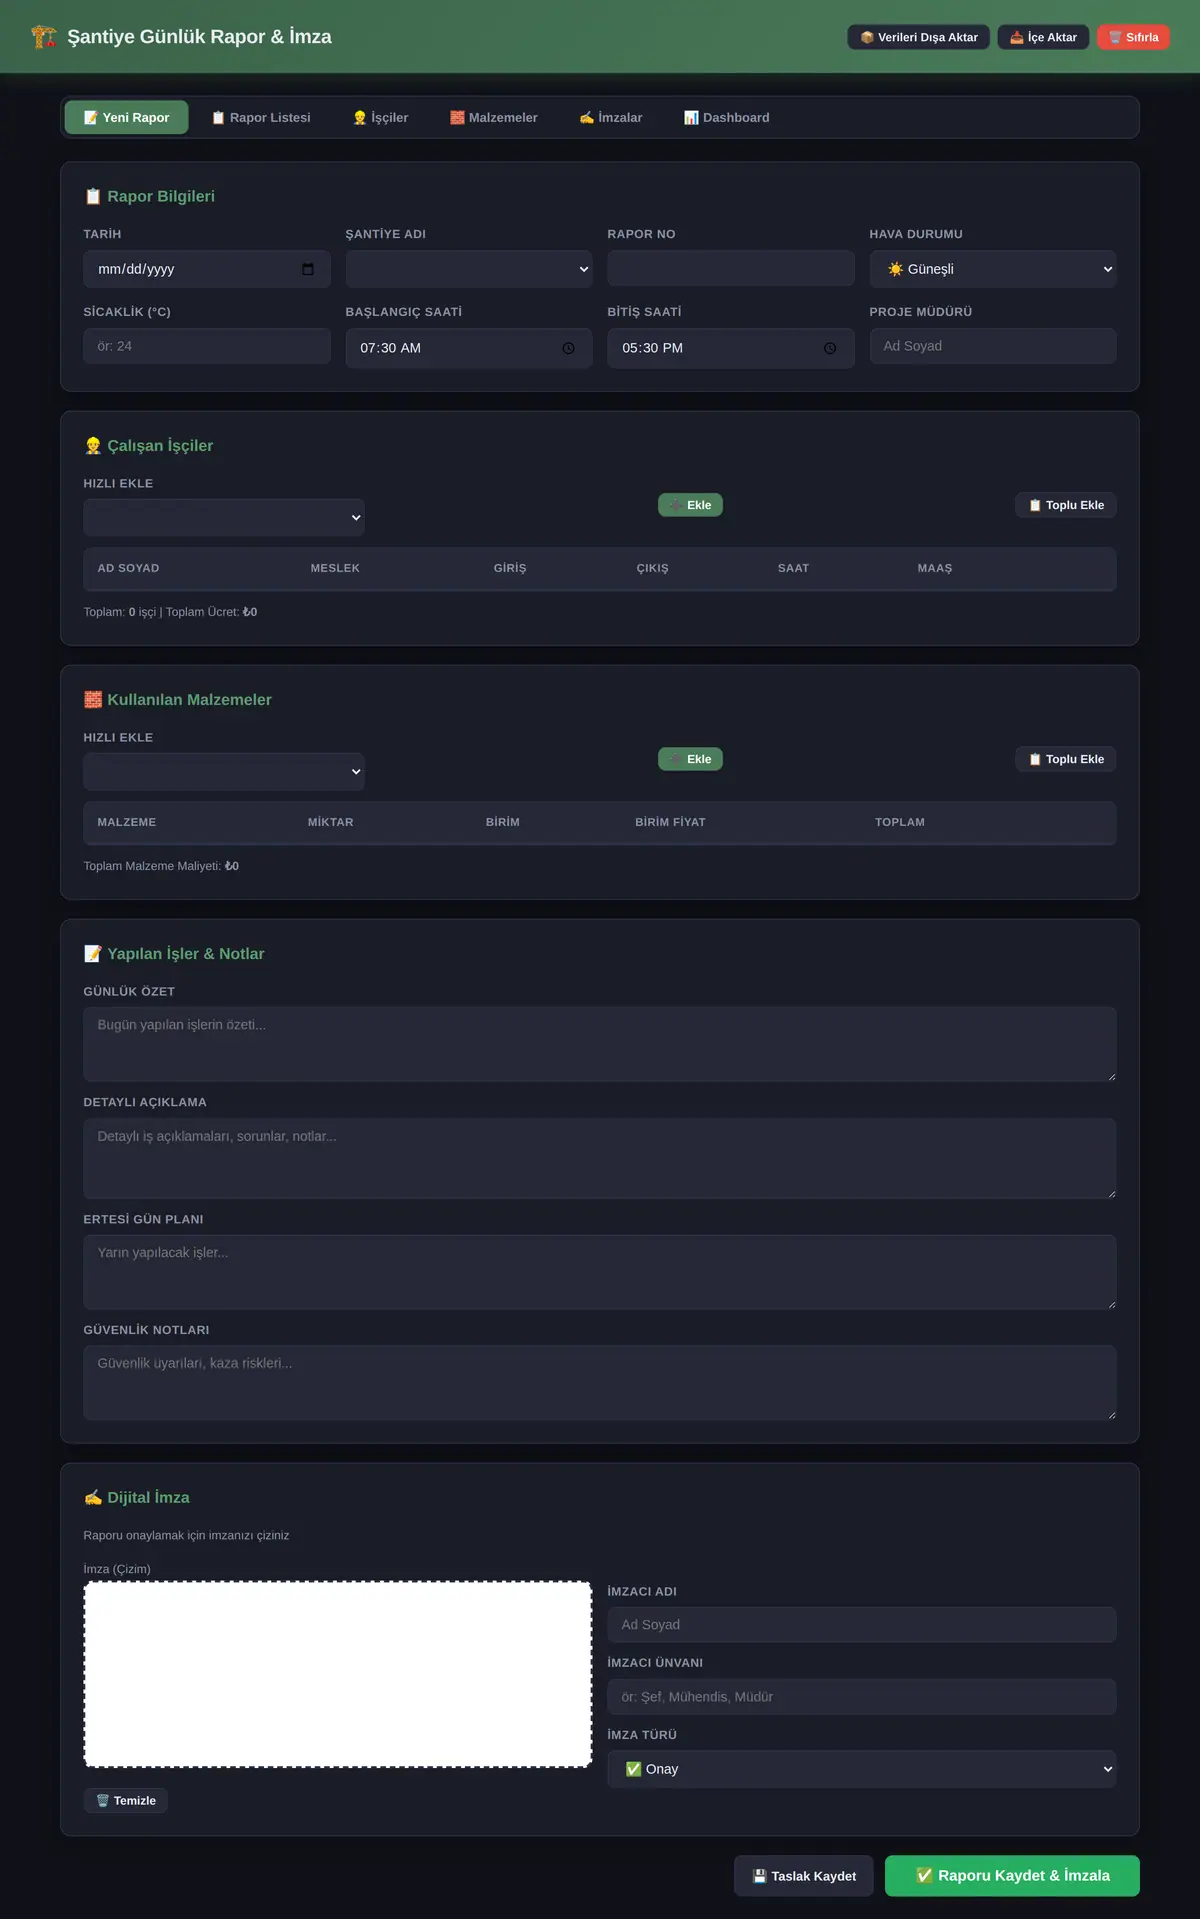Click Toplu Ekle in Çalışan İşçiler section
1200x1919 pixels.
[1066, 505]
